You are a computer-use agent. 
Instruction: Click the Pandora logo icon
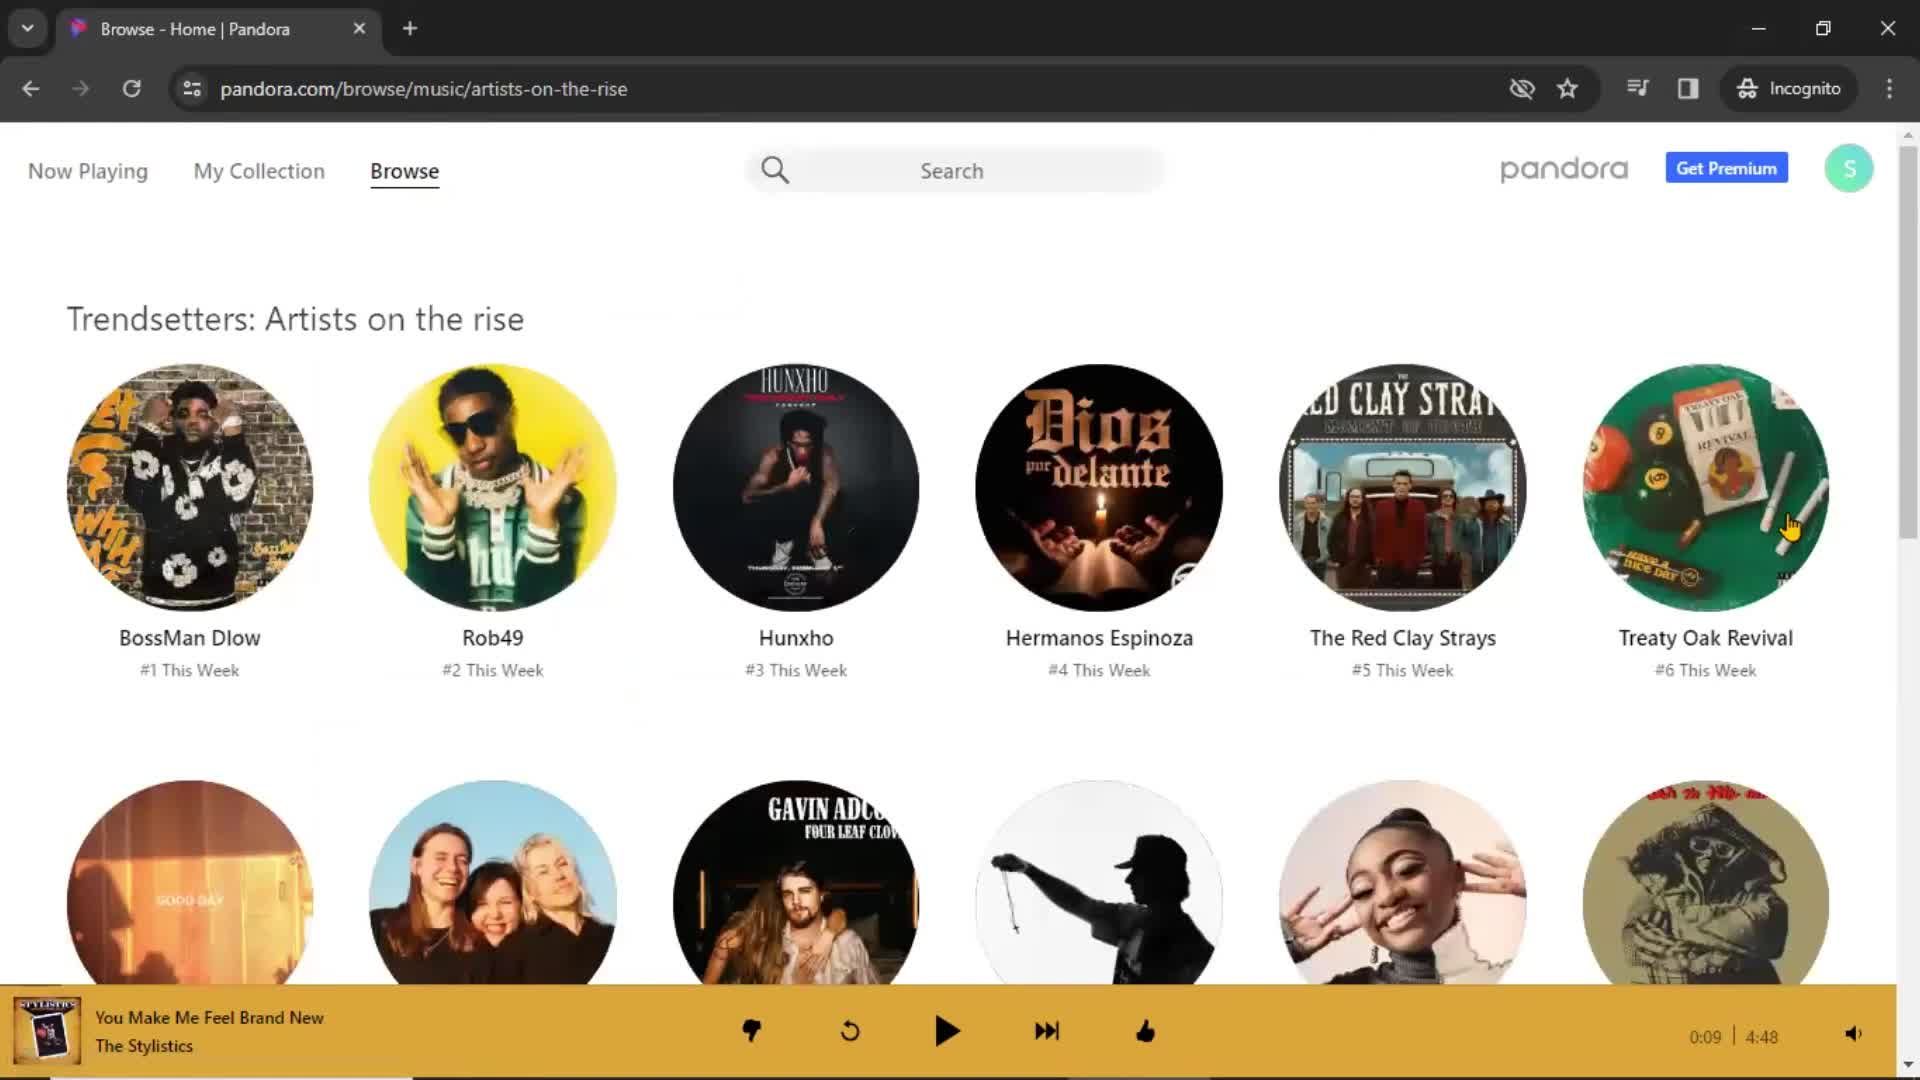[1564, 169]
